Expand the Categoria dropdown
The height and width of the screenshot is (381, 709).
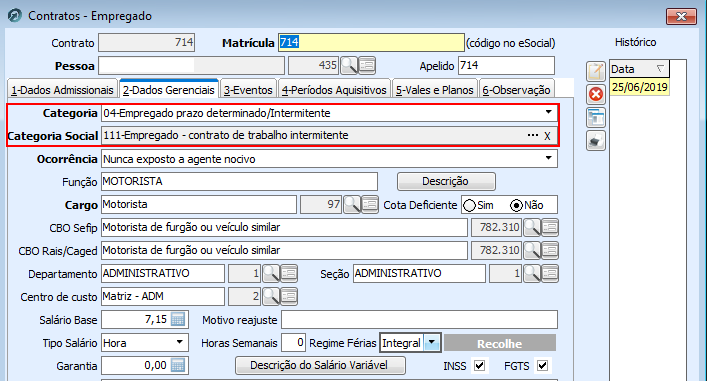tap(548, 112)
